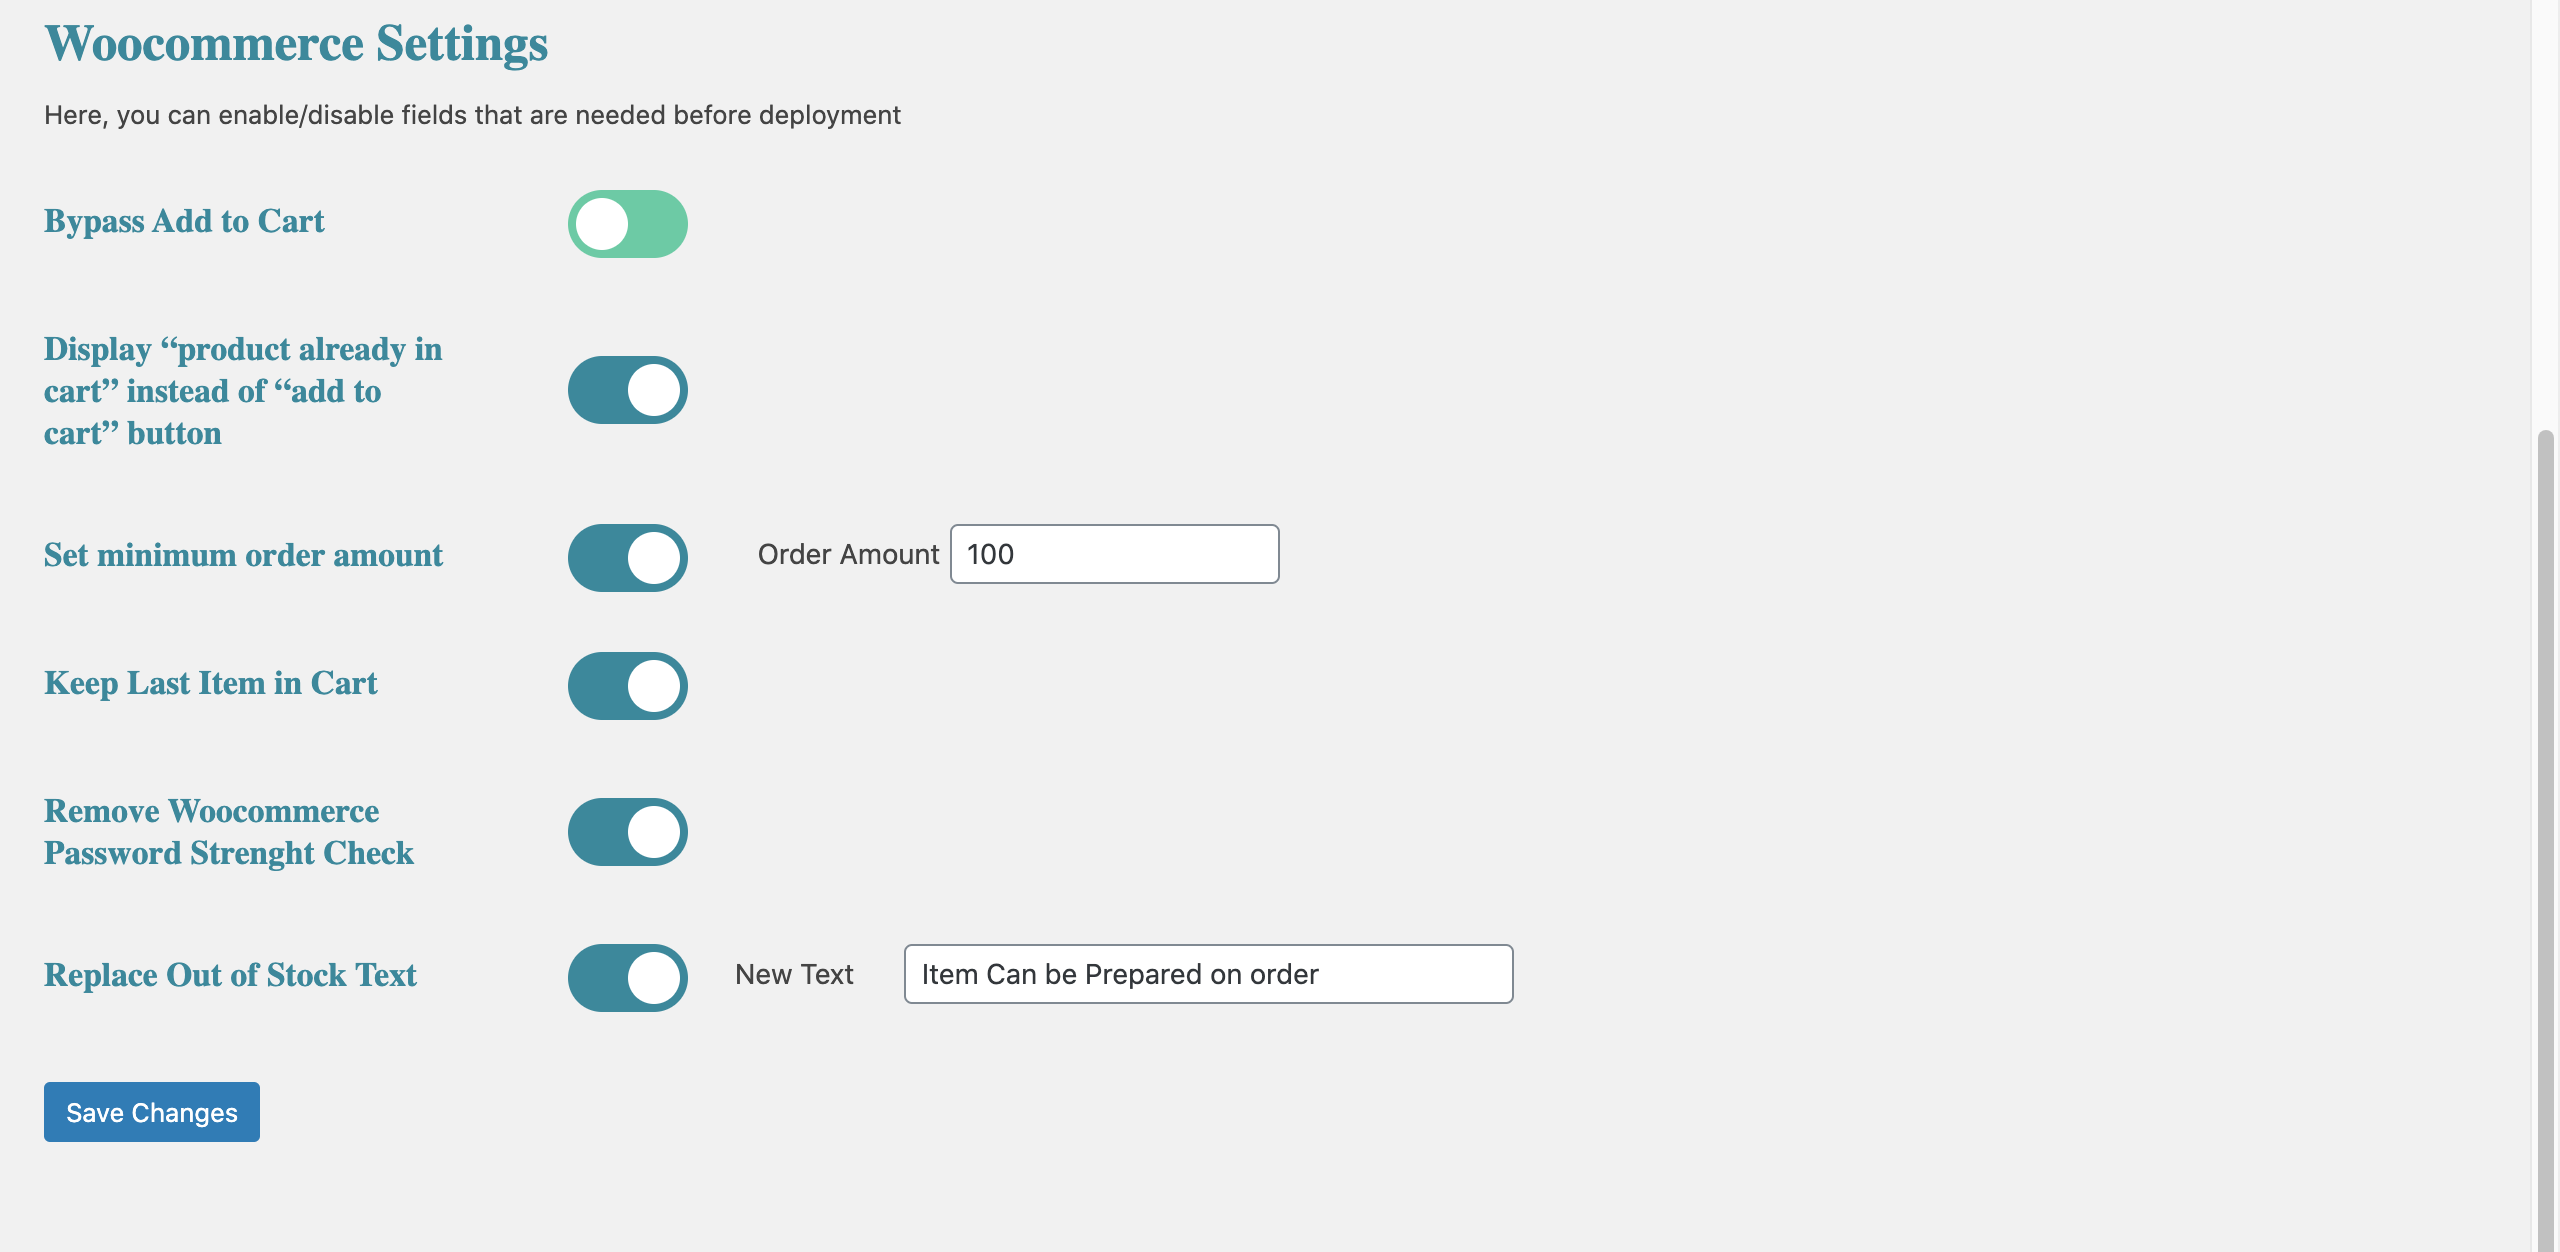
Task: Click the New Text label
Action: (x=794, y=974)
